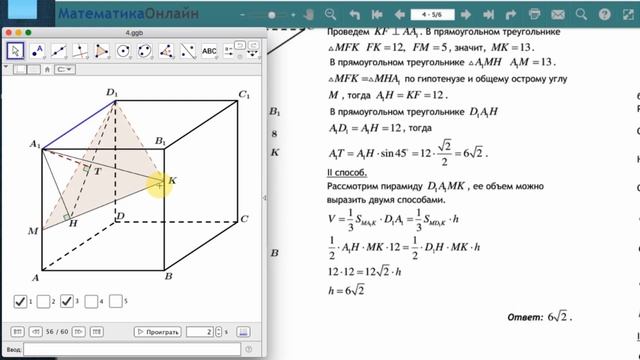This screenshot has width=640, height=360.
Task: Select the Angle measurement tool
Action: coord(166,51)
